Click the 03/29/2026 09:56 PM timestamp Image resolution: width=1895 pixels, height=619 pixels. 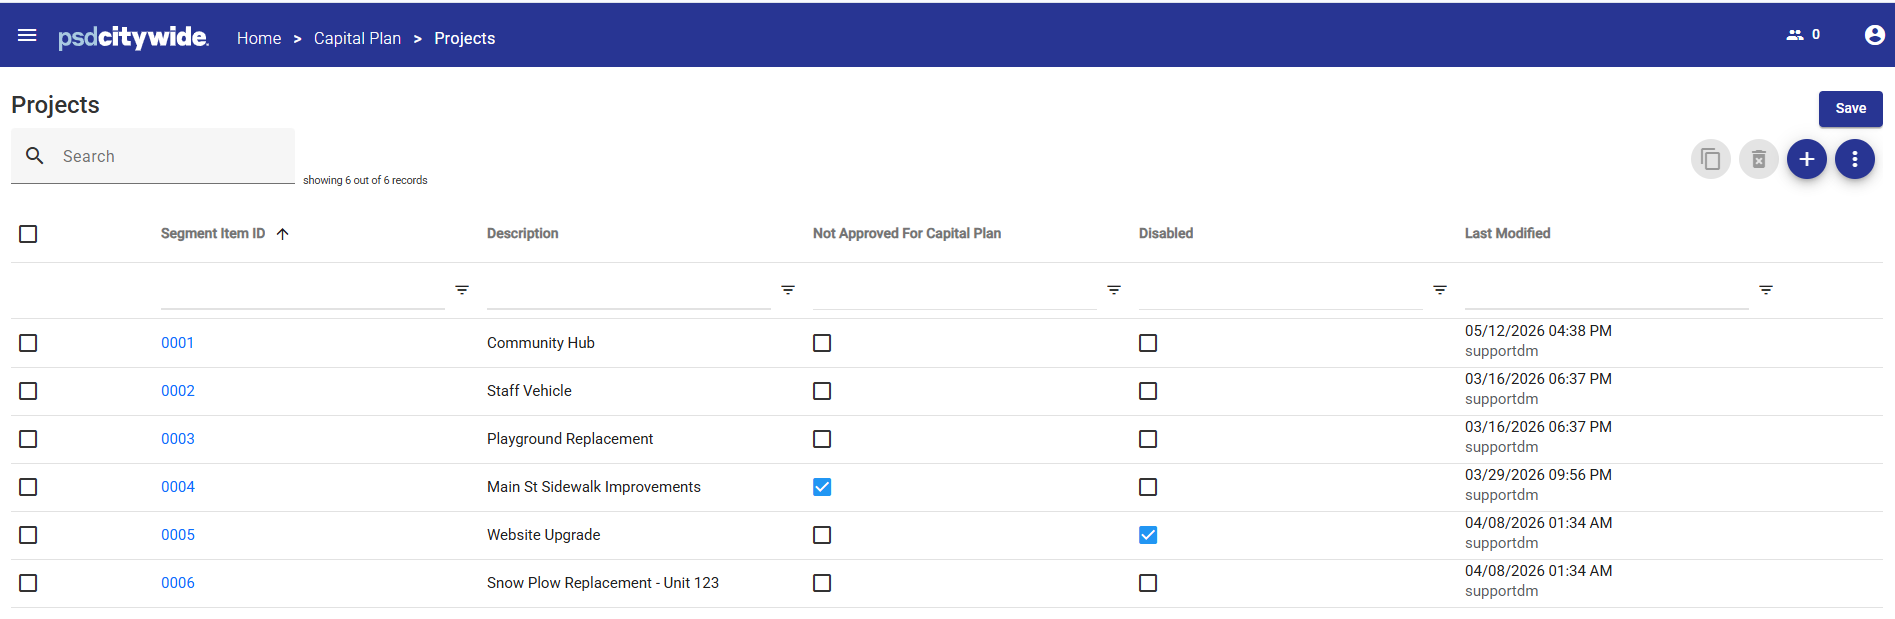point(1538,475)
